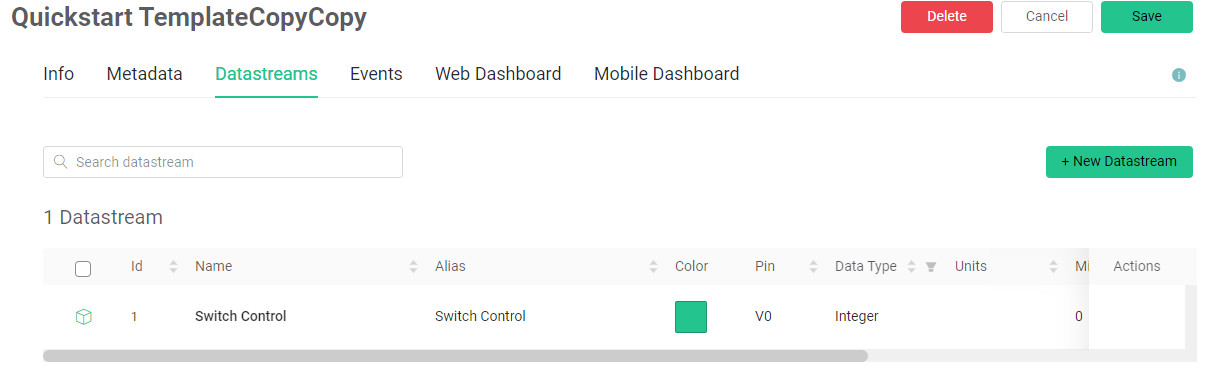Add a datastream with New Datastream button
The width and height of the screenshot is (1215, 390).
click(x=1119, y=162)
